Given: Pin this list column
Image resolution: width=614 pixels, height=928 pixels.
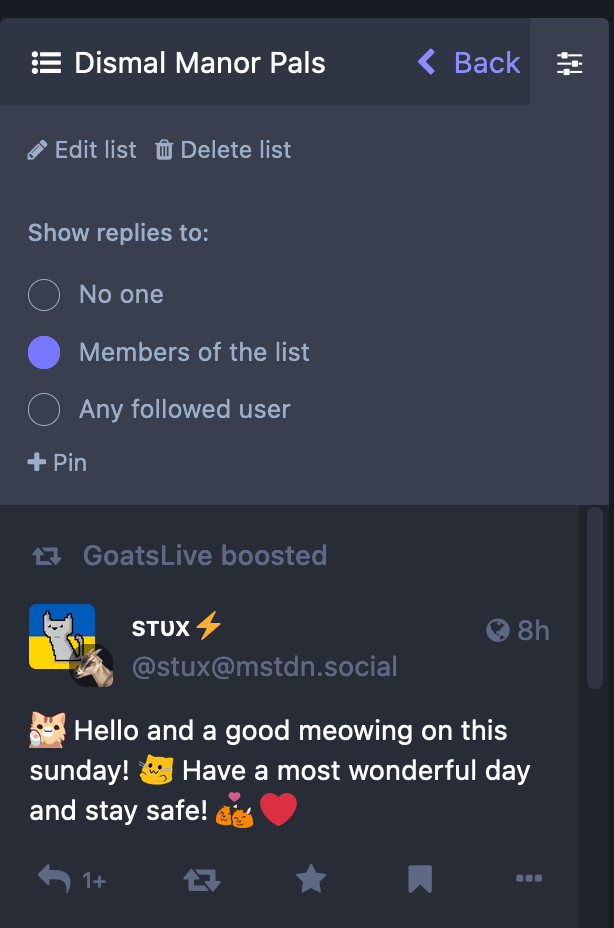Looking at the screenshot, I should click(58, 463).
